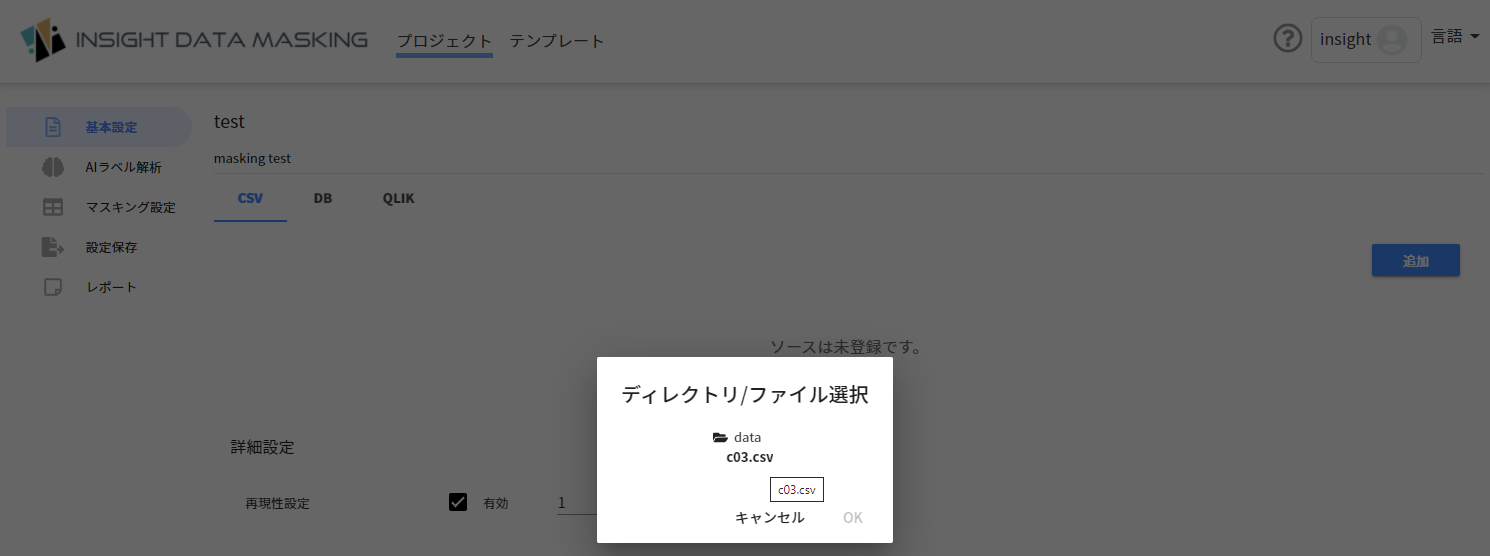Select the data folder in the tree

747,437
